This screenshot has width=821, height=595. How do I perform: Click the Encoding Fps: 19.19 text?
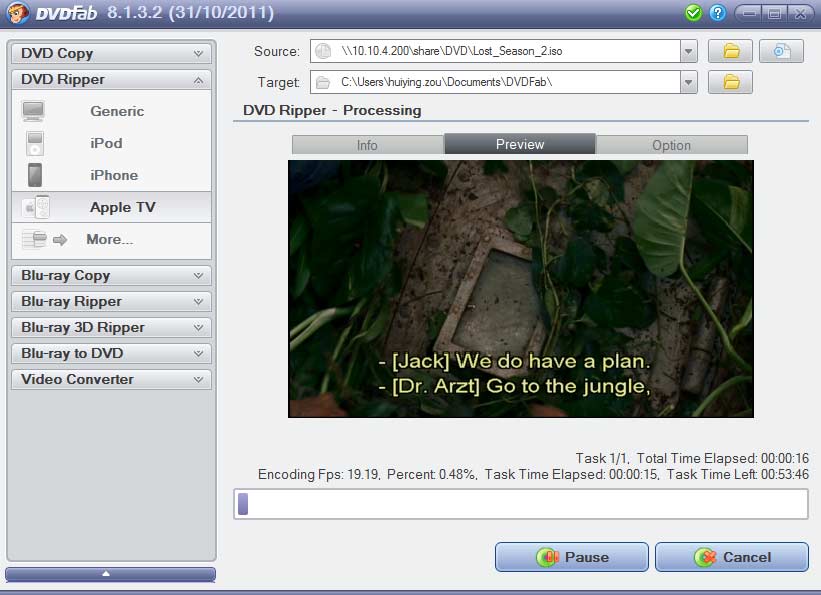(318, 475)
